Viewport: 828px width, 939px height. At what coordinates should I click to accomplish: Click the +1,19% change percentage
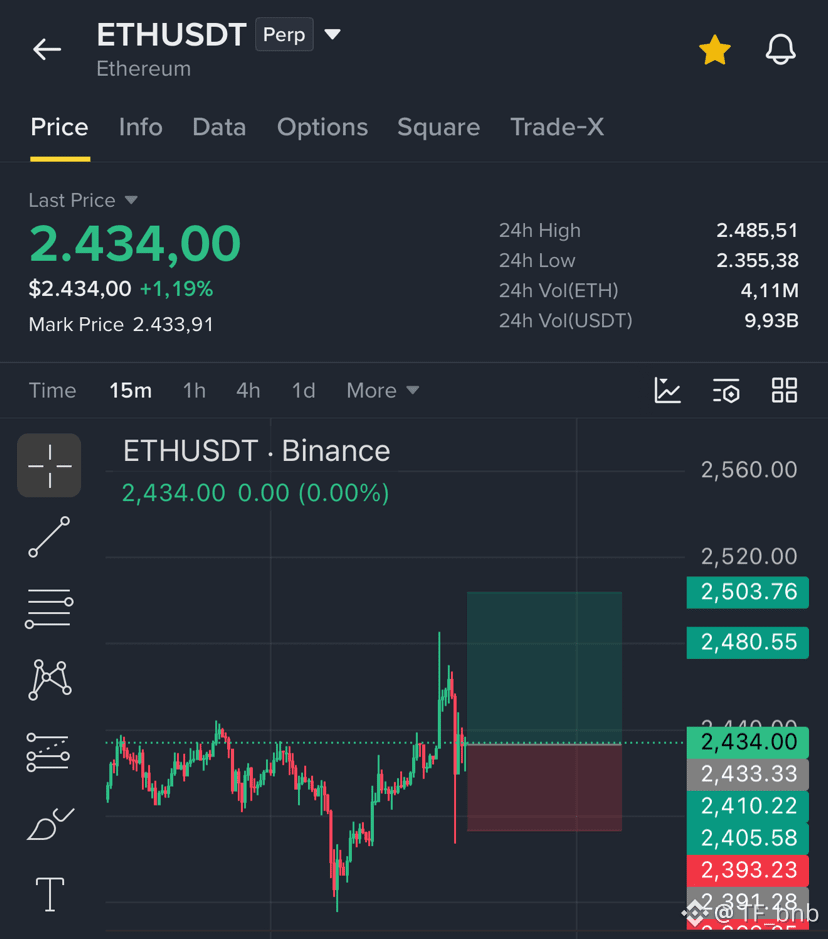click(177, 289)
